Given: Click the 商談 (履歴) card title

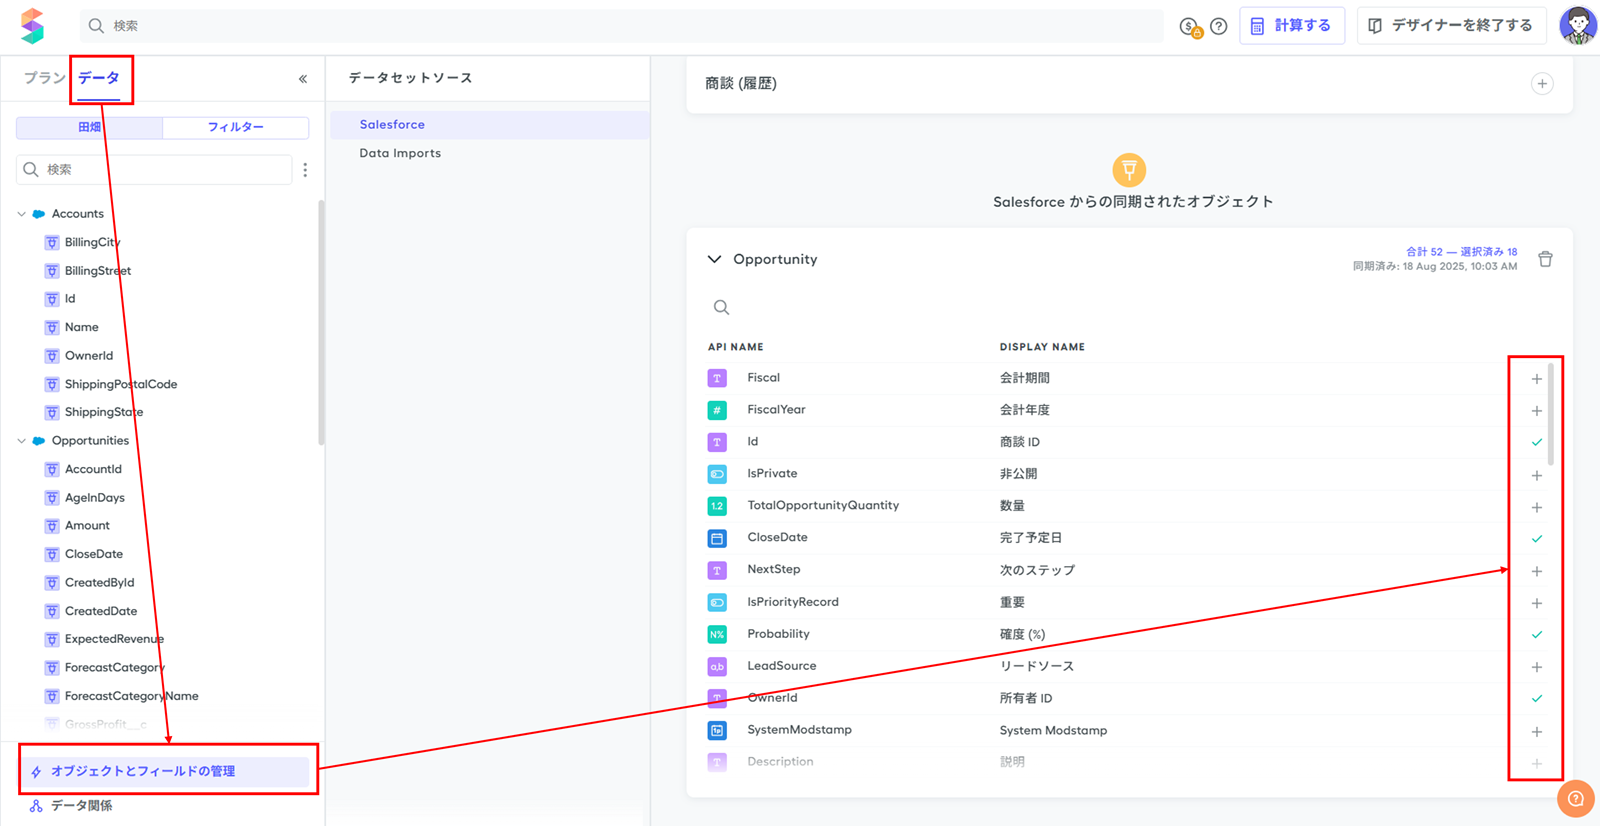Looking at the screenshot, I should 741,84.
